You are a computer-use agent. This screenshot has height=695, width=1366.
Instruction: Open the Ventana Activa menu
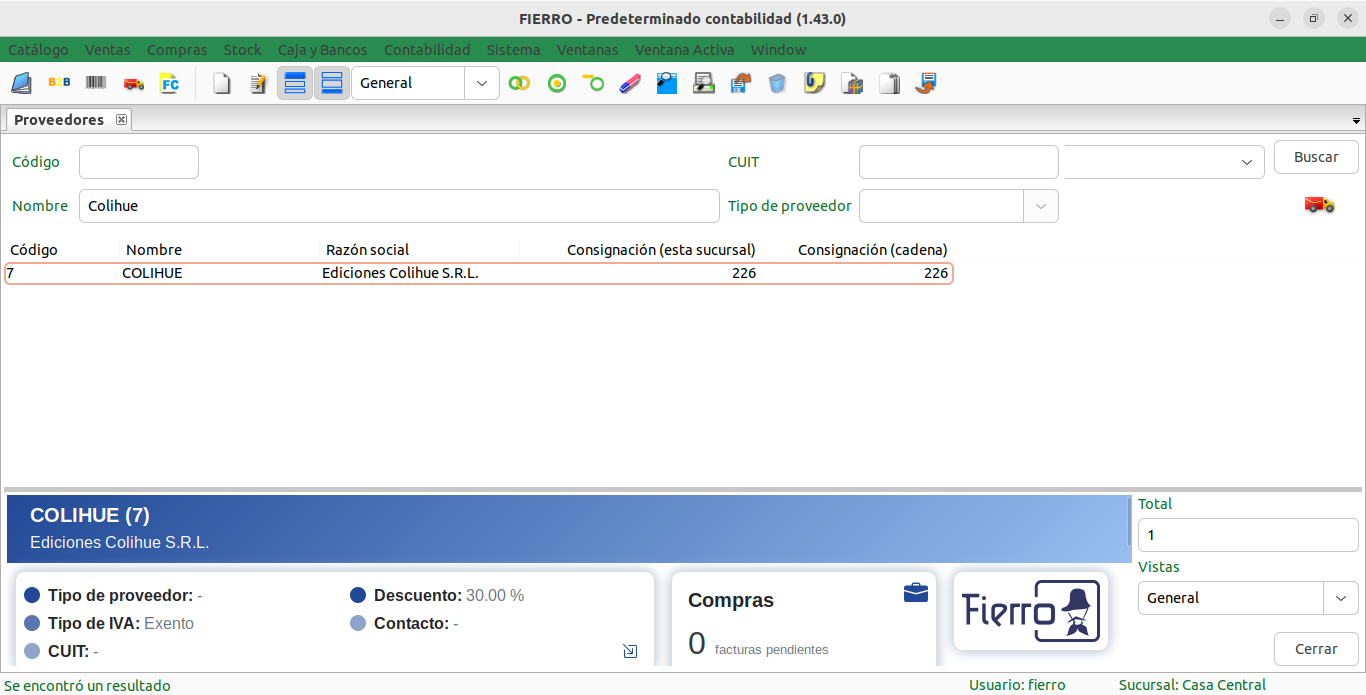684,49
